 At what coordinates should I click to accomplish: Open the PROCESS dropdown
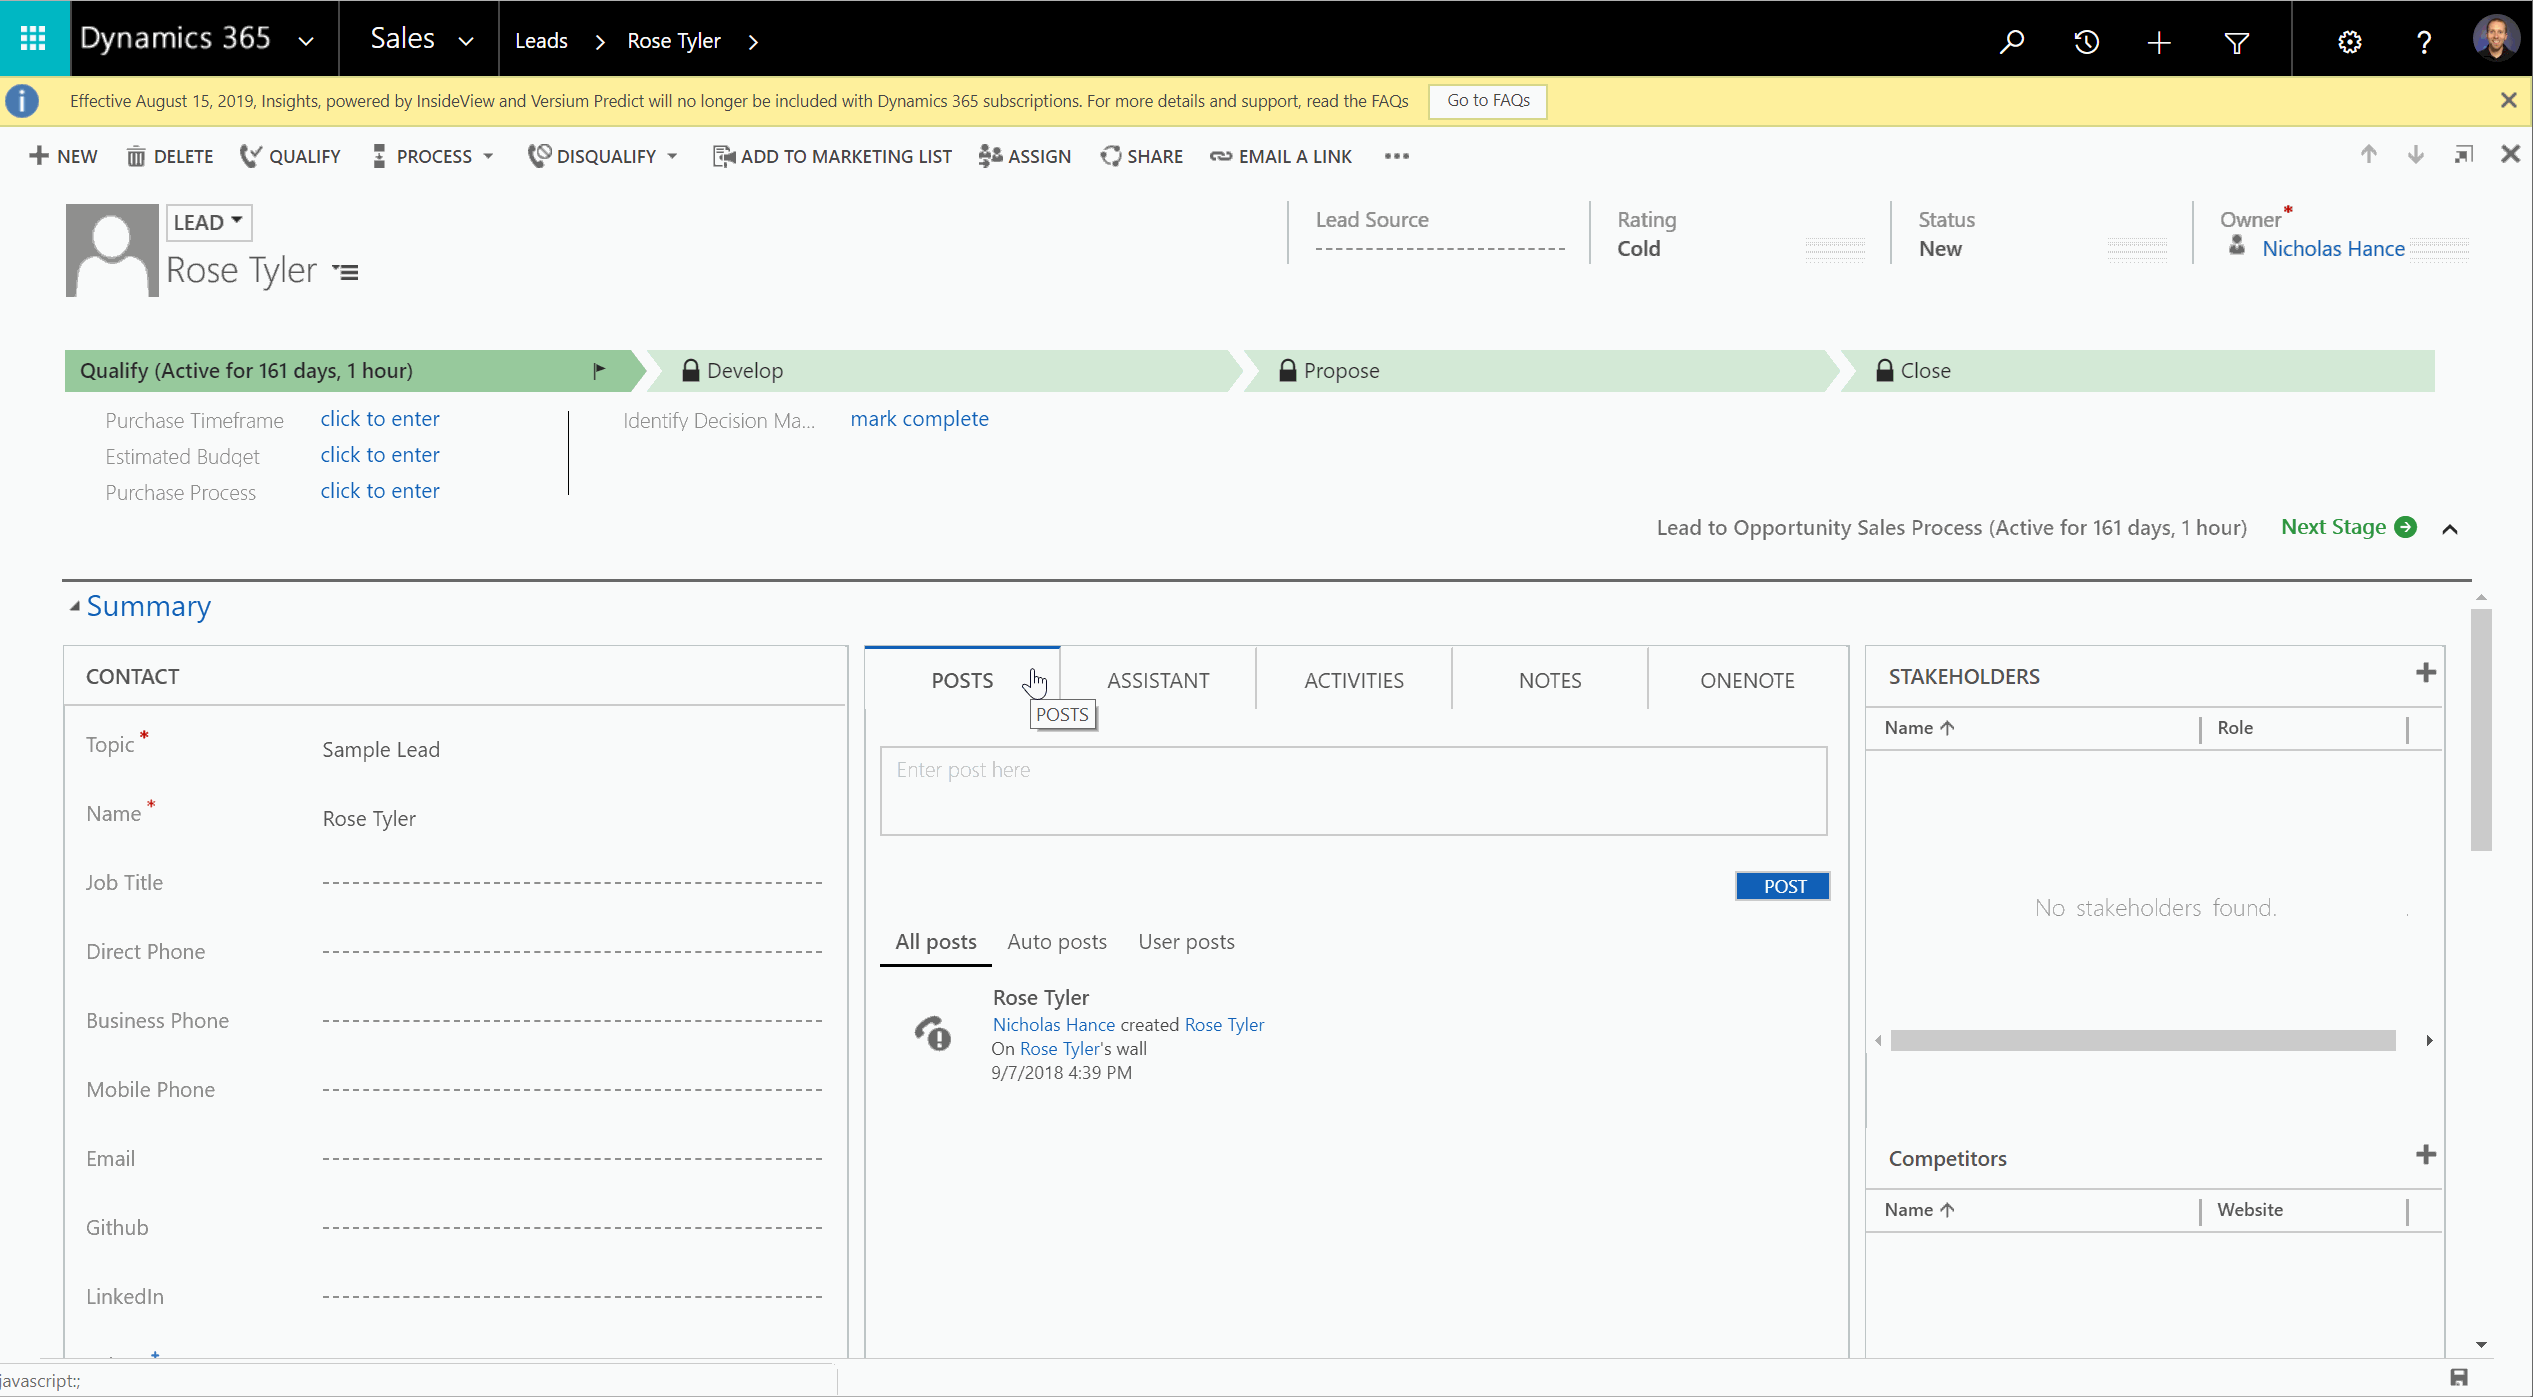pyautogui.click(x=433, y=156)
